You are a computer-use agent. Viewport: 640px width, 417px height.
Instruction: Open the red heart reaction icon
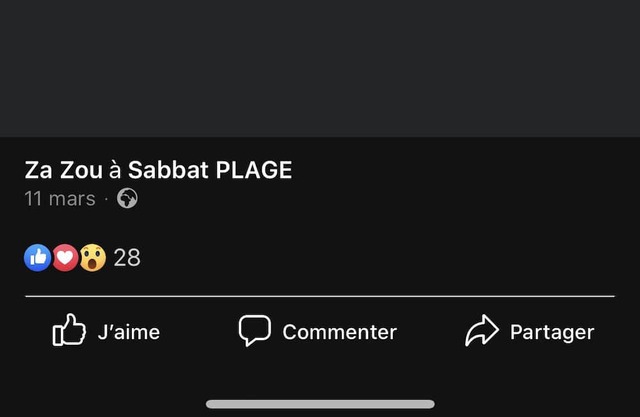tap(65, 258)
